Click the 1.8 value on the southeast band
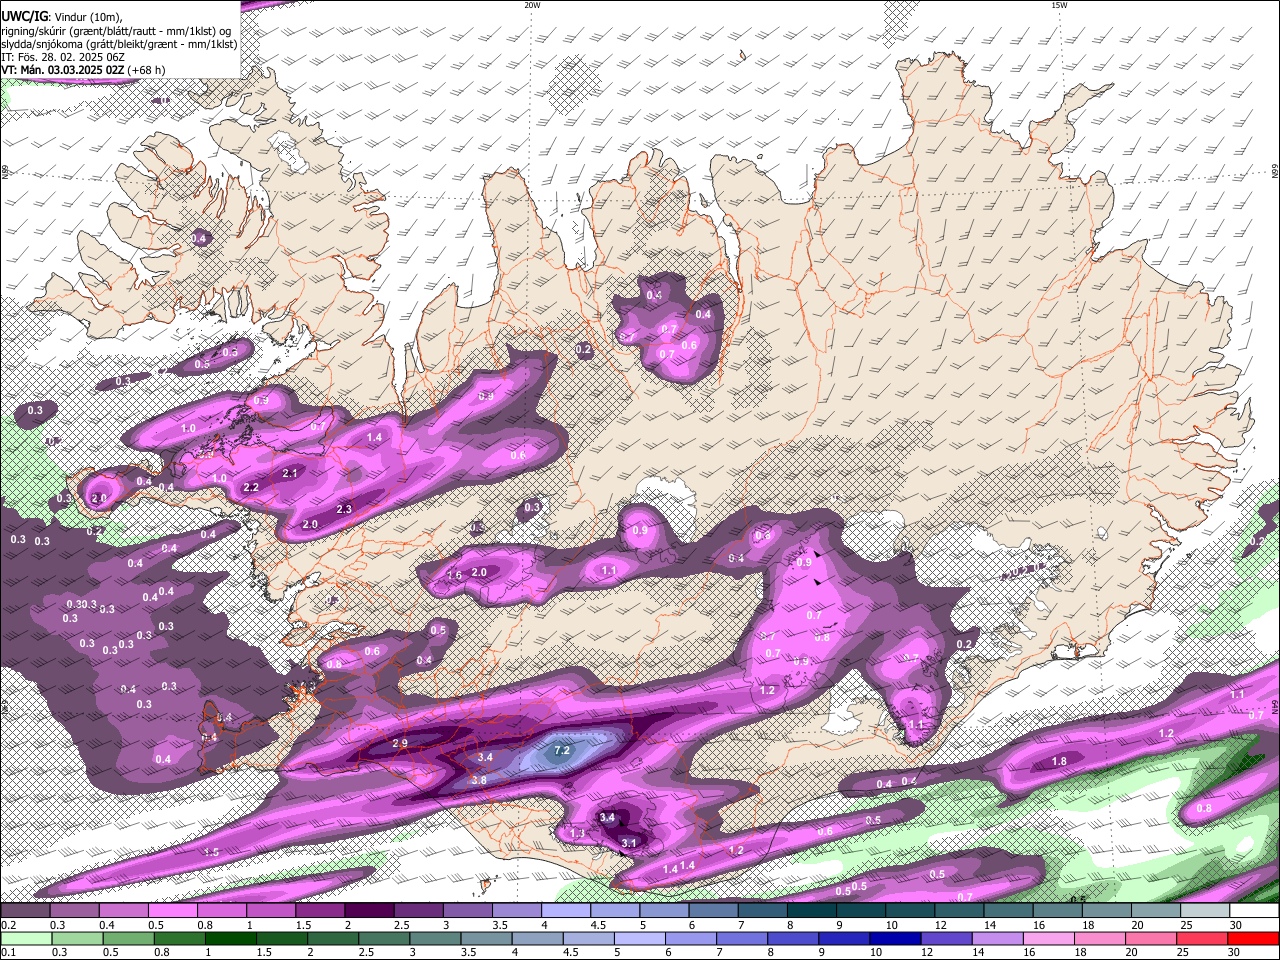The height and width of the screenshot is (960, 1280). click(1059, 761)
